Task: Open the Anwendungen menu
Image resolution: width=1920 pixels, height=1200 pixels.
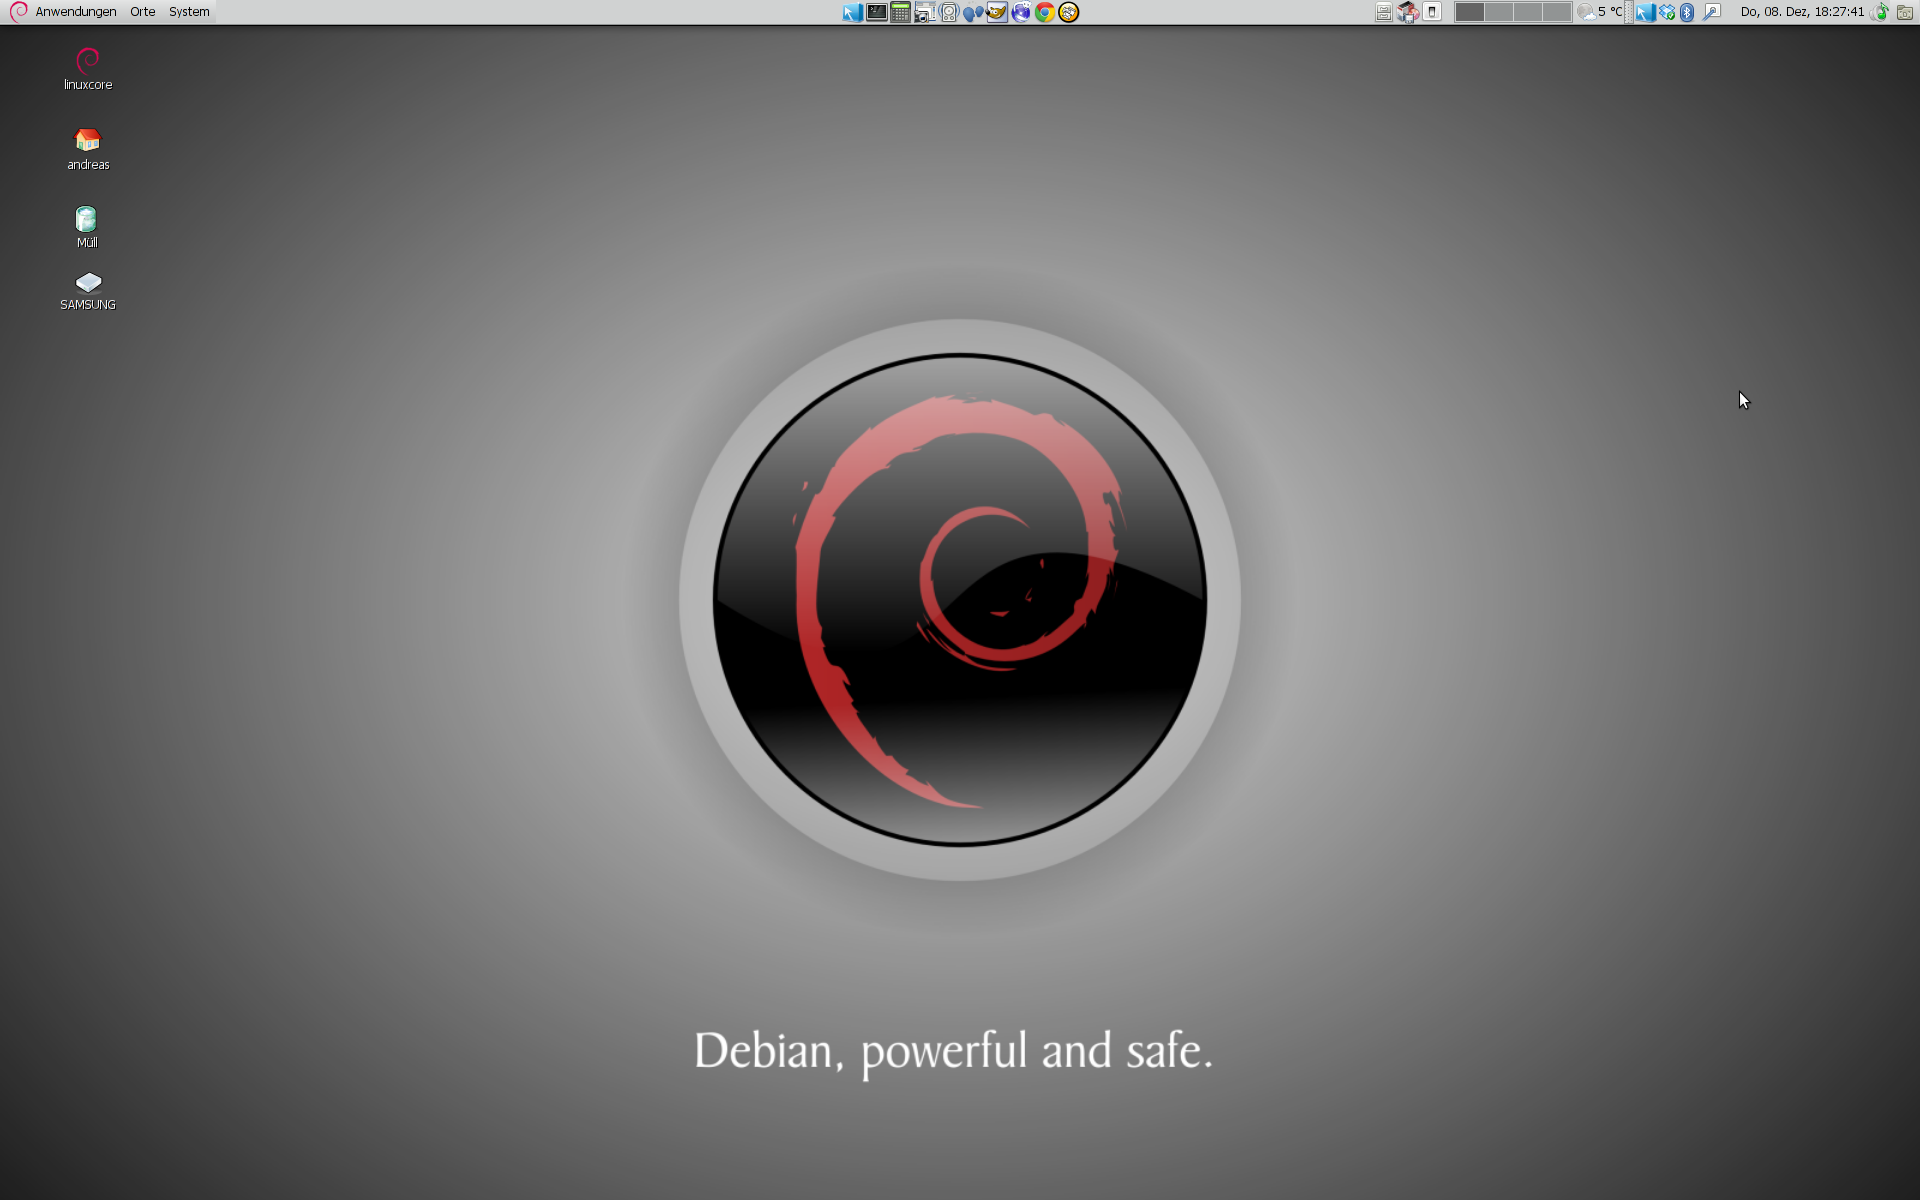Action: pyautogui.click(x=76, y=12)
